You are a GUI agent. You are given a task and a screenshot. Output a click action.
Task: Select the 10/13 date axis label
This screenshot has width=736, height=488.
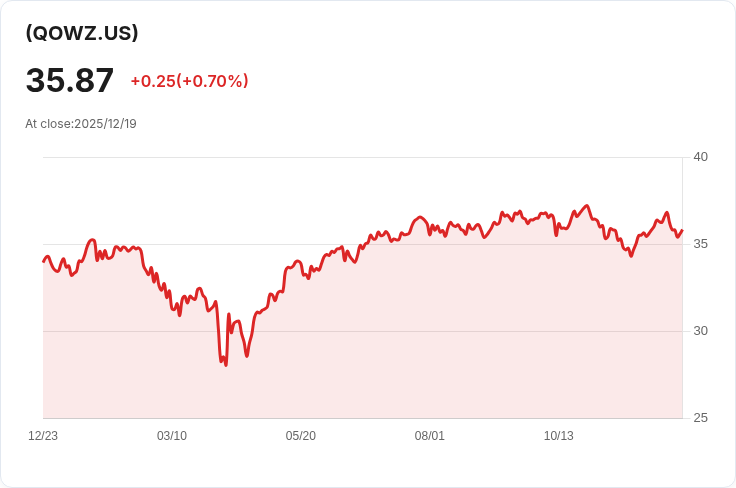[559, 436]
